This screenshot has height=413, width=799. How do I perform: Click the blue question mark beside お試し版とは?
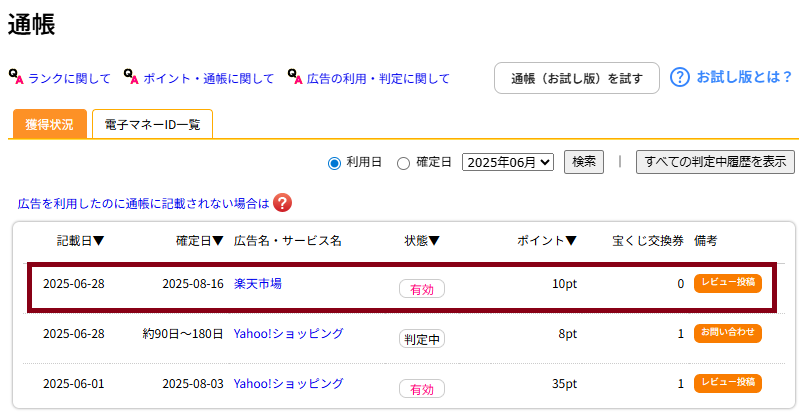coord(679,78)
